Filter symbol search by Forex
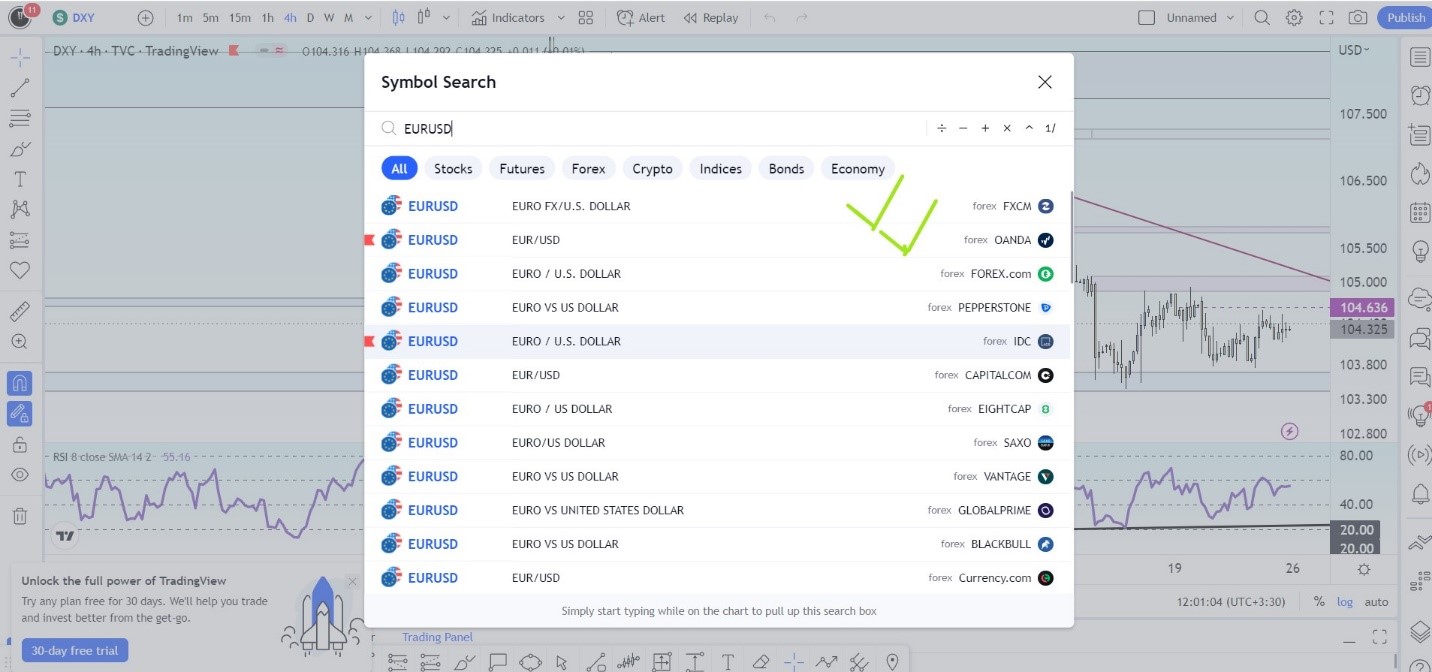The image size is (1432, 672). click(588, 169)
